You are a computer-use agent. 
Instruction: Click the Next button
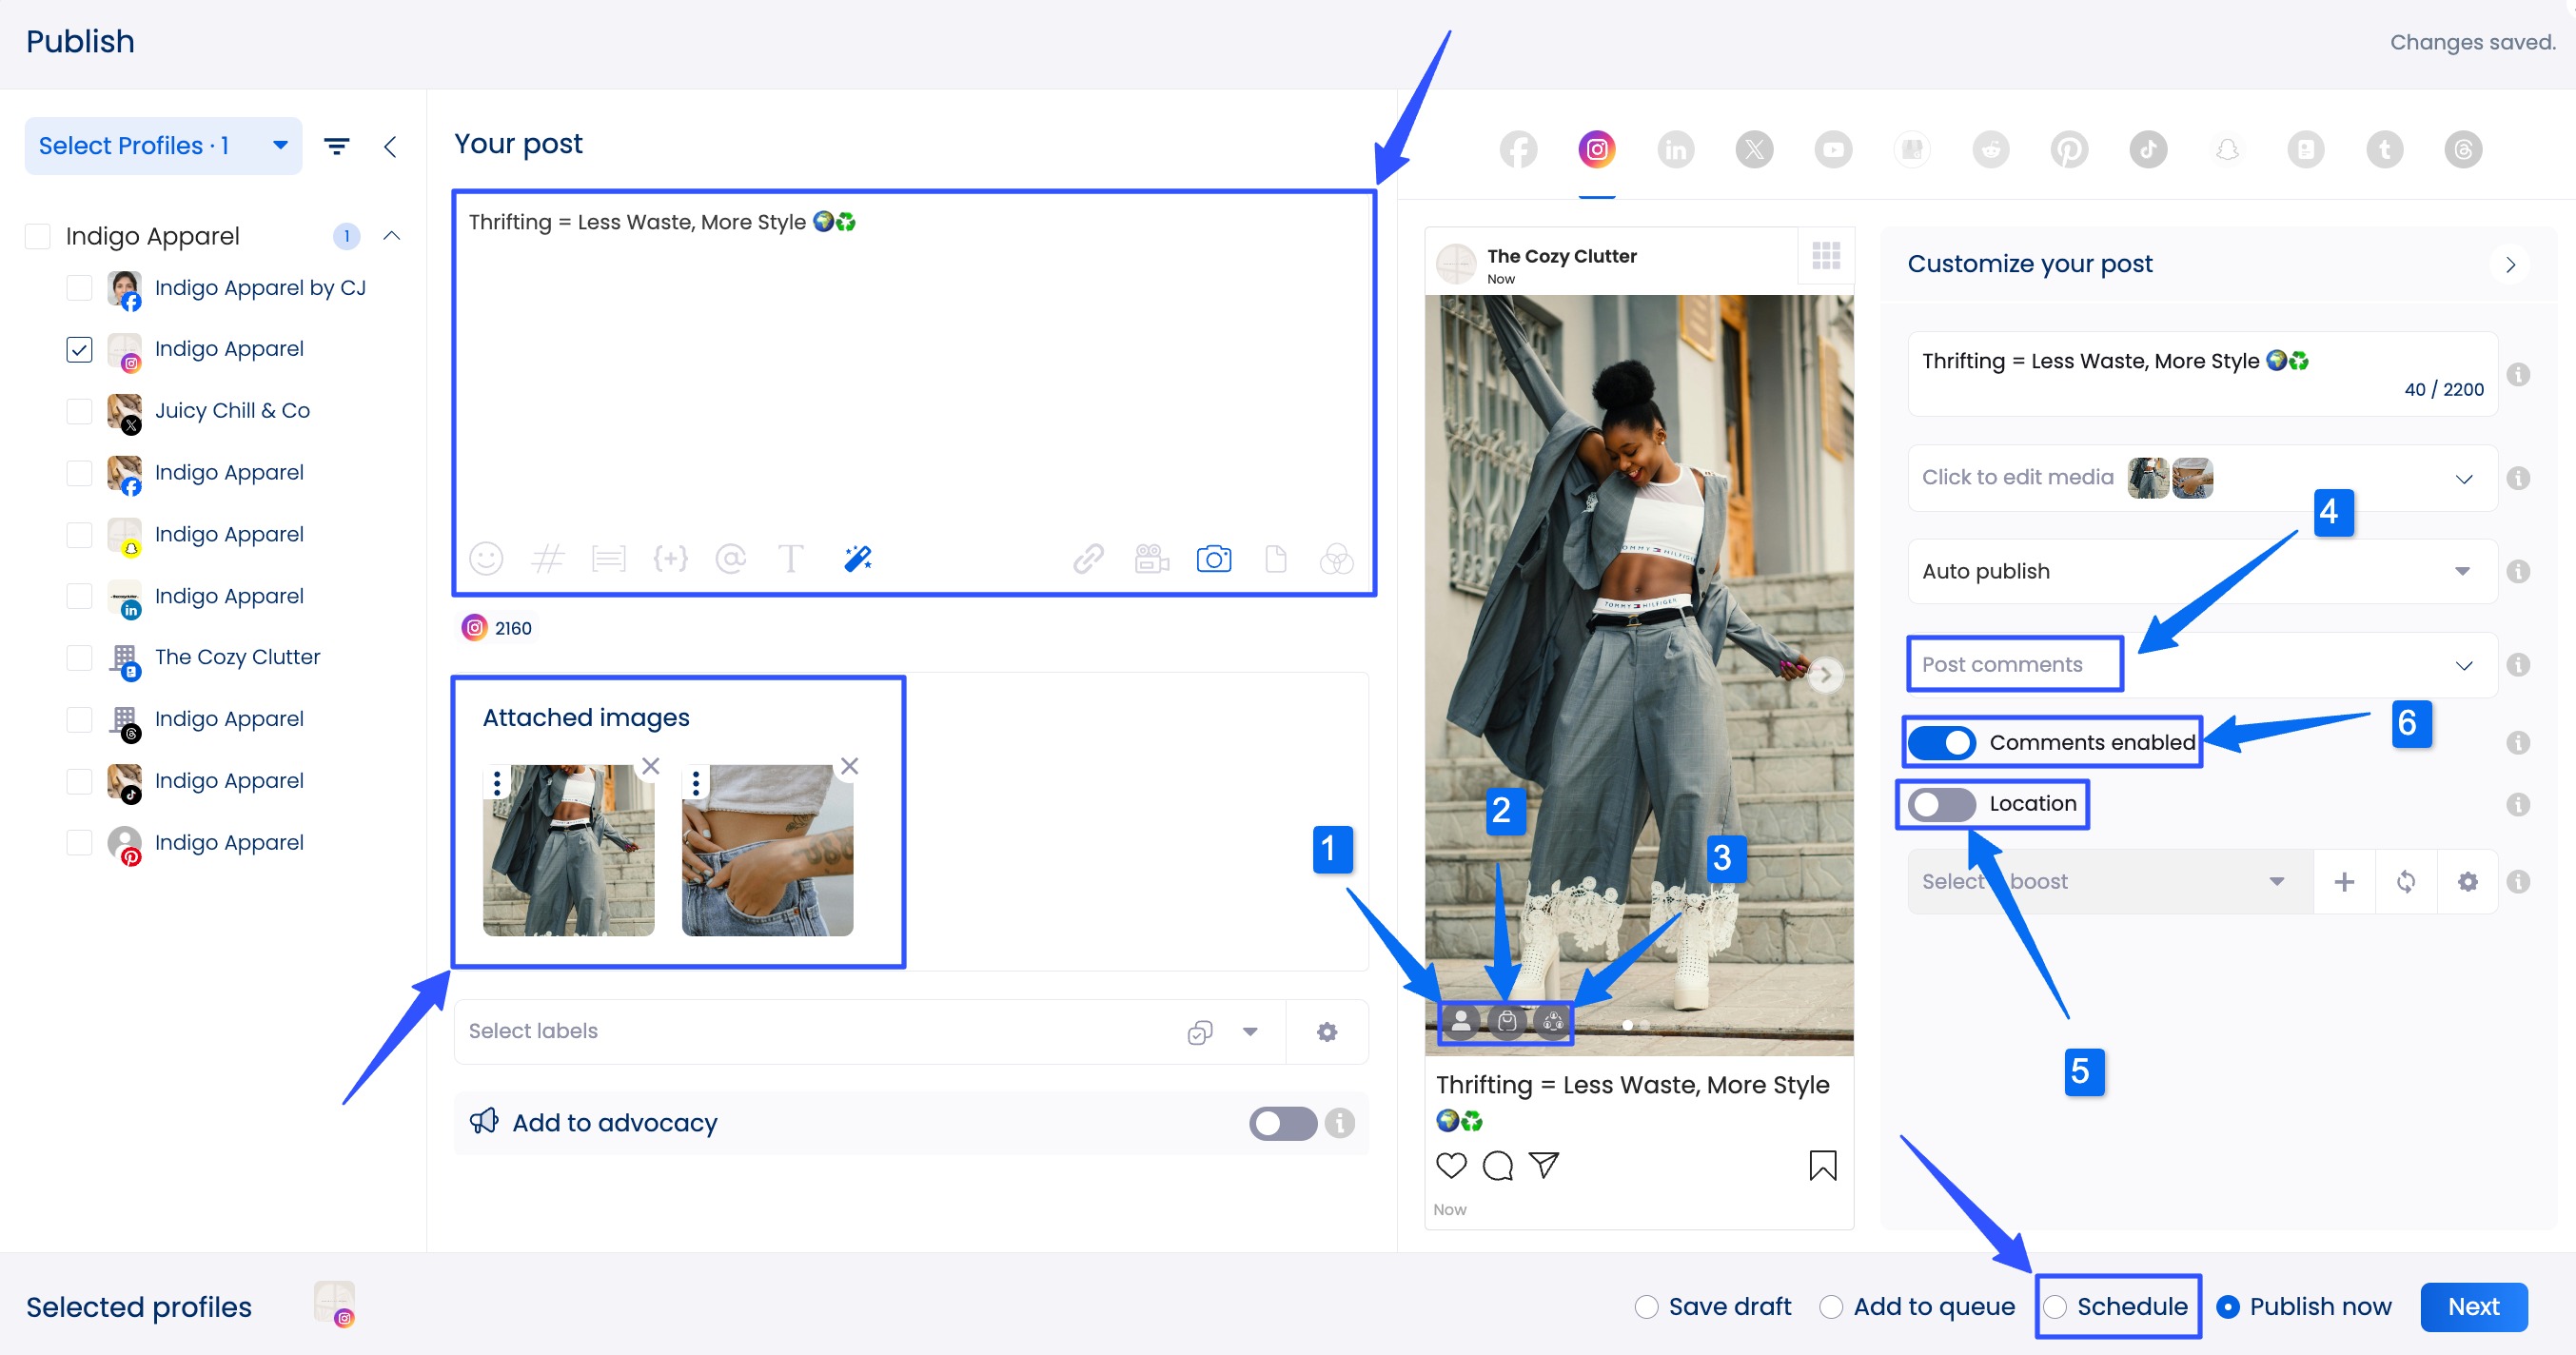[x=2473, y=1306]
